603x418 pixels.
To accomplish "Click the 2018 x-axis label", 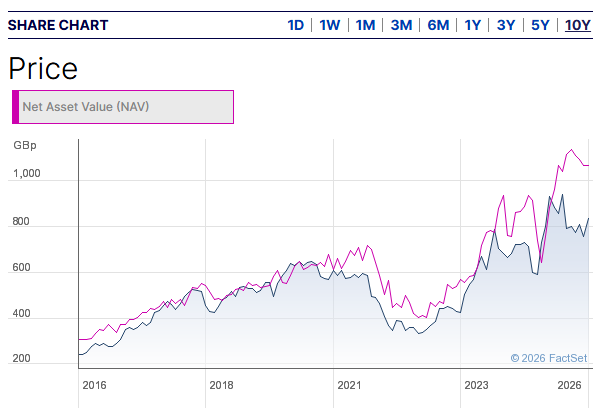I will (x=221, y=385).
